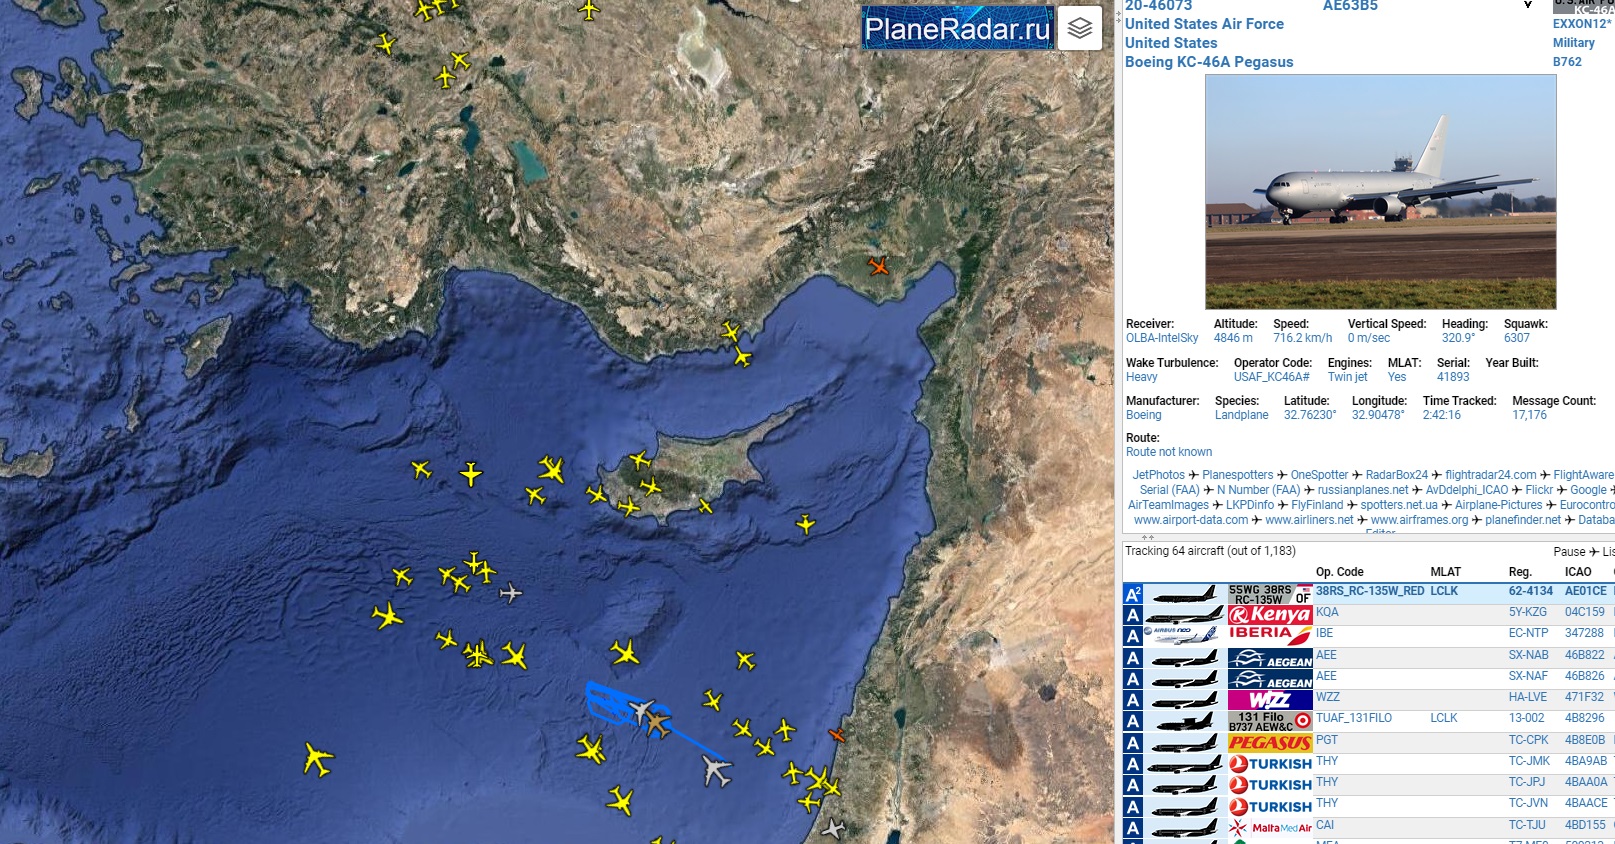1615x844 pixels.
Task: Open the www.airframes.org lookup link
Action: tap(1419, 520)
